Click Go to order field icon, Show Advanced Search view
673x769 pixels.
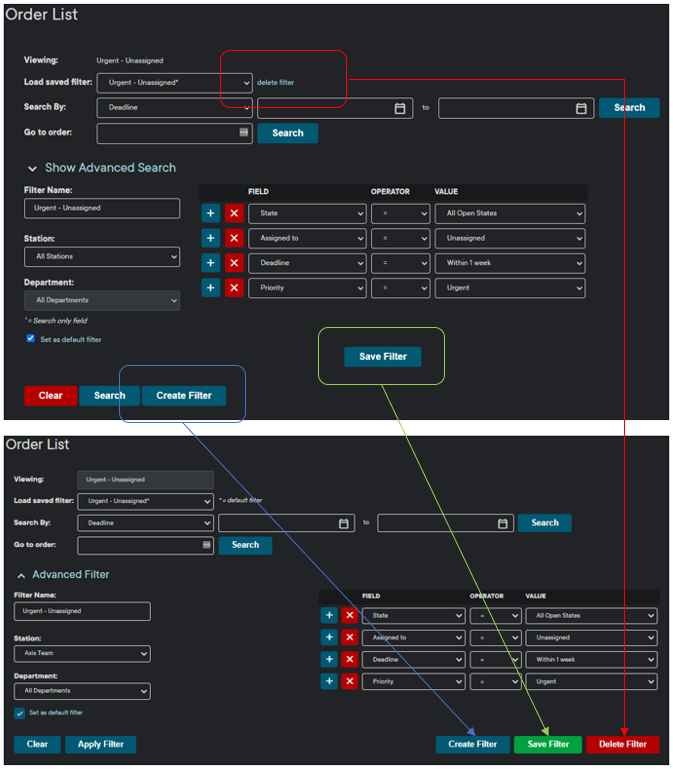(243, 132)
